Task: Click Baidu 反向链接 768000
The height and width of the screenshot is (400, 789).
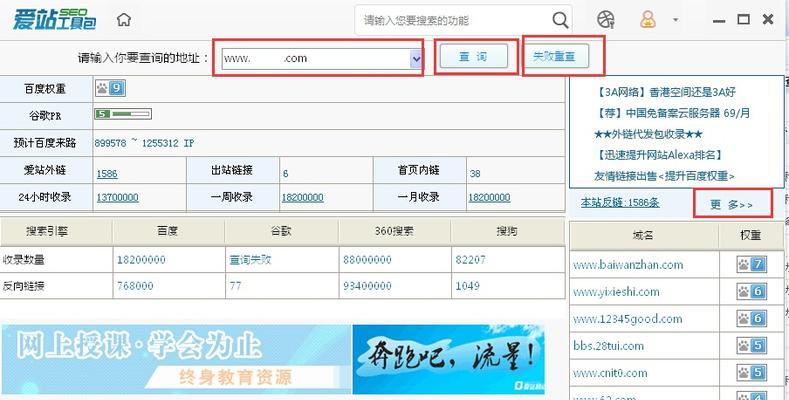Action: (135, 286)
